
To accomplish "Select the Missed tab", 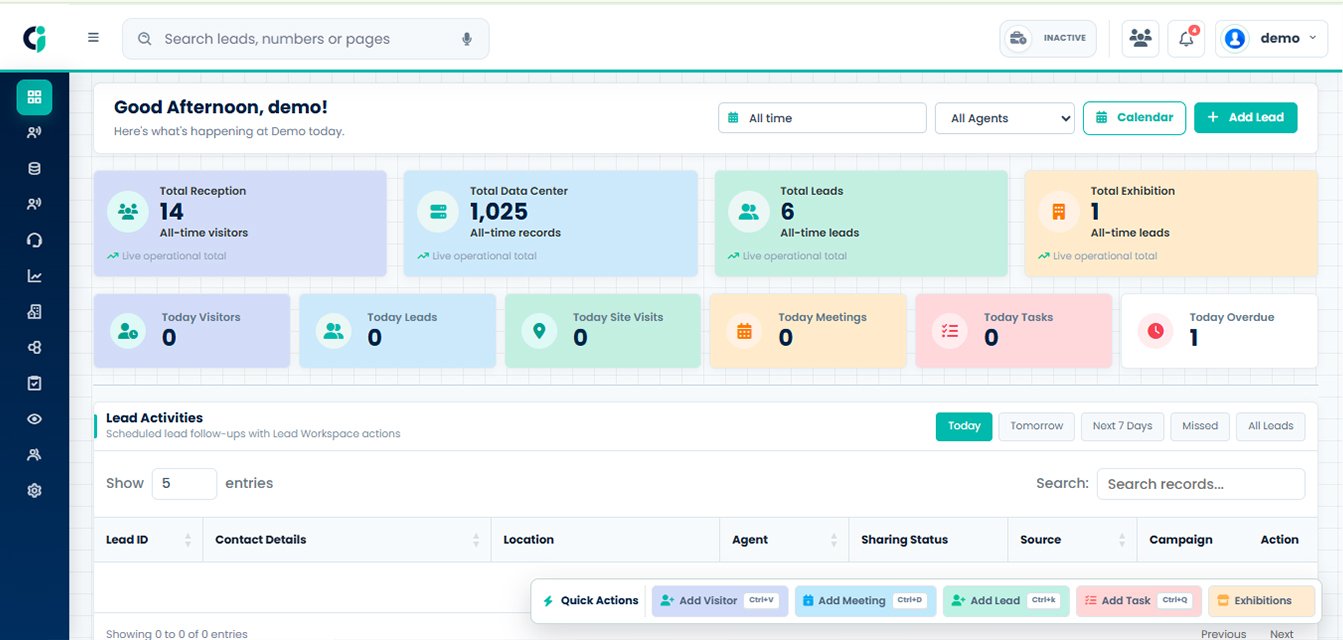I will tap(1200, 426).
